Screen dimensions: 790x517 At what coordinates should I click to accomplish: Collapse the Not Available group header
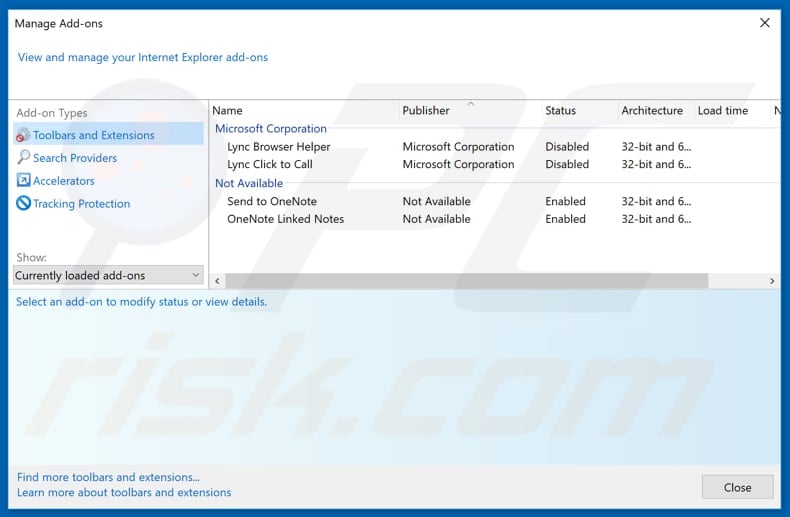click(249, 183)
